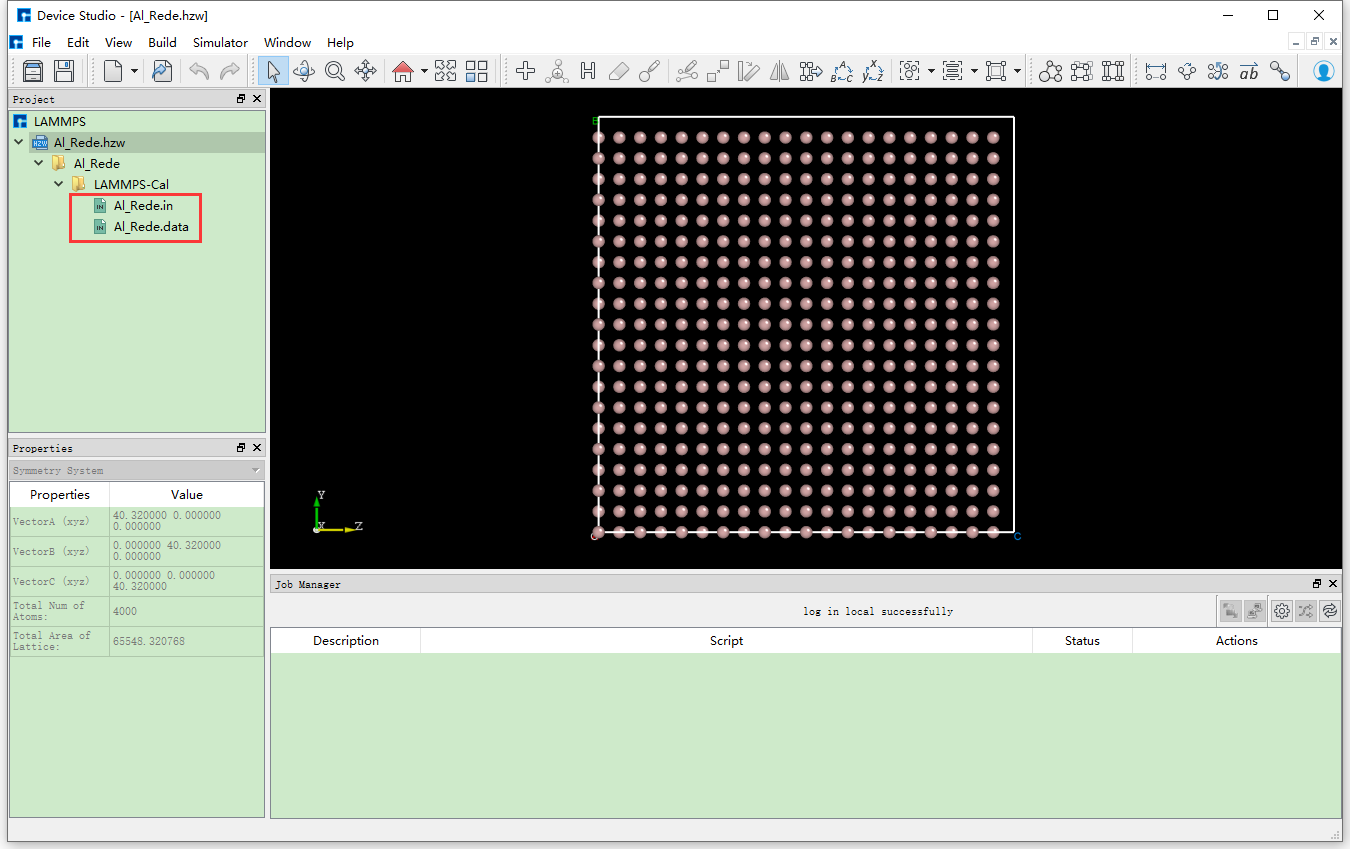The image size is (1350, 849).
Task: Click the Status column header
Action: point(1082,641)
